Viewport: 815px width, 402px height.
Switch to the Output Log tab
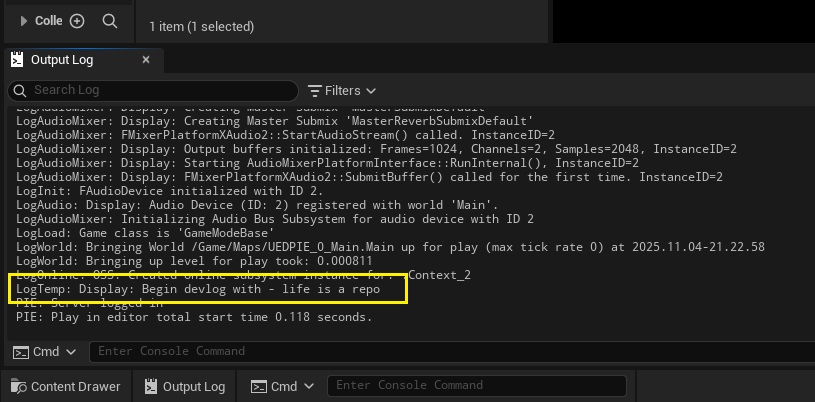coord(62,60)
